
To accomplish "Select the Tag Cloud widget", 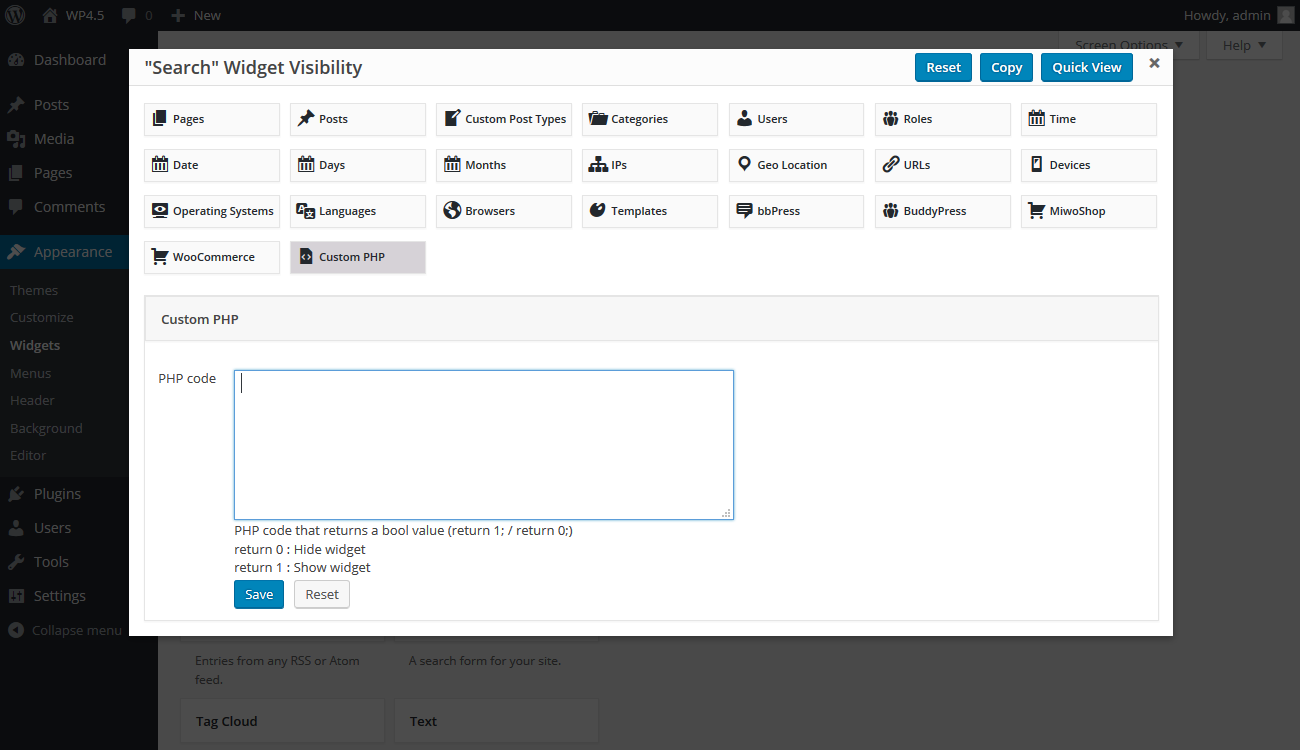I will pos(282,721).
